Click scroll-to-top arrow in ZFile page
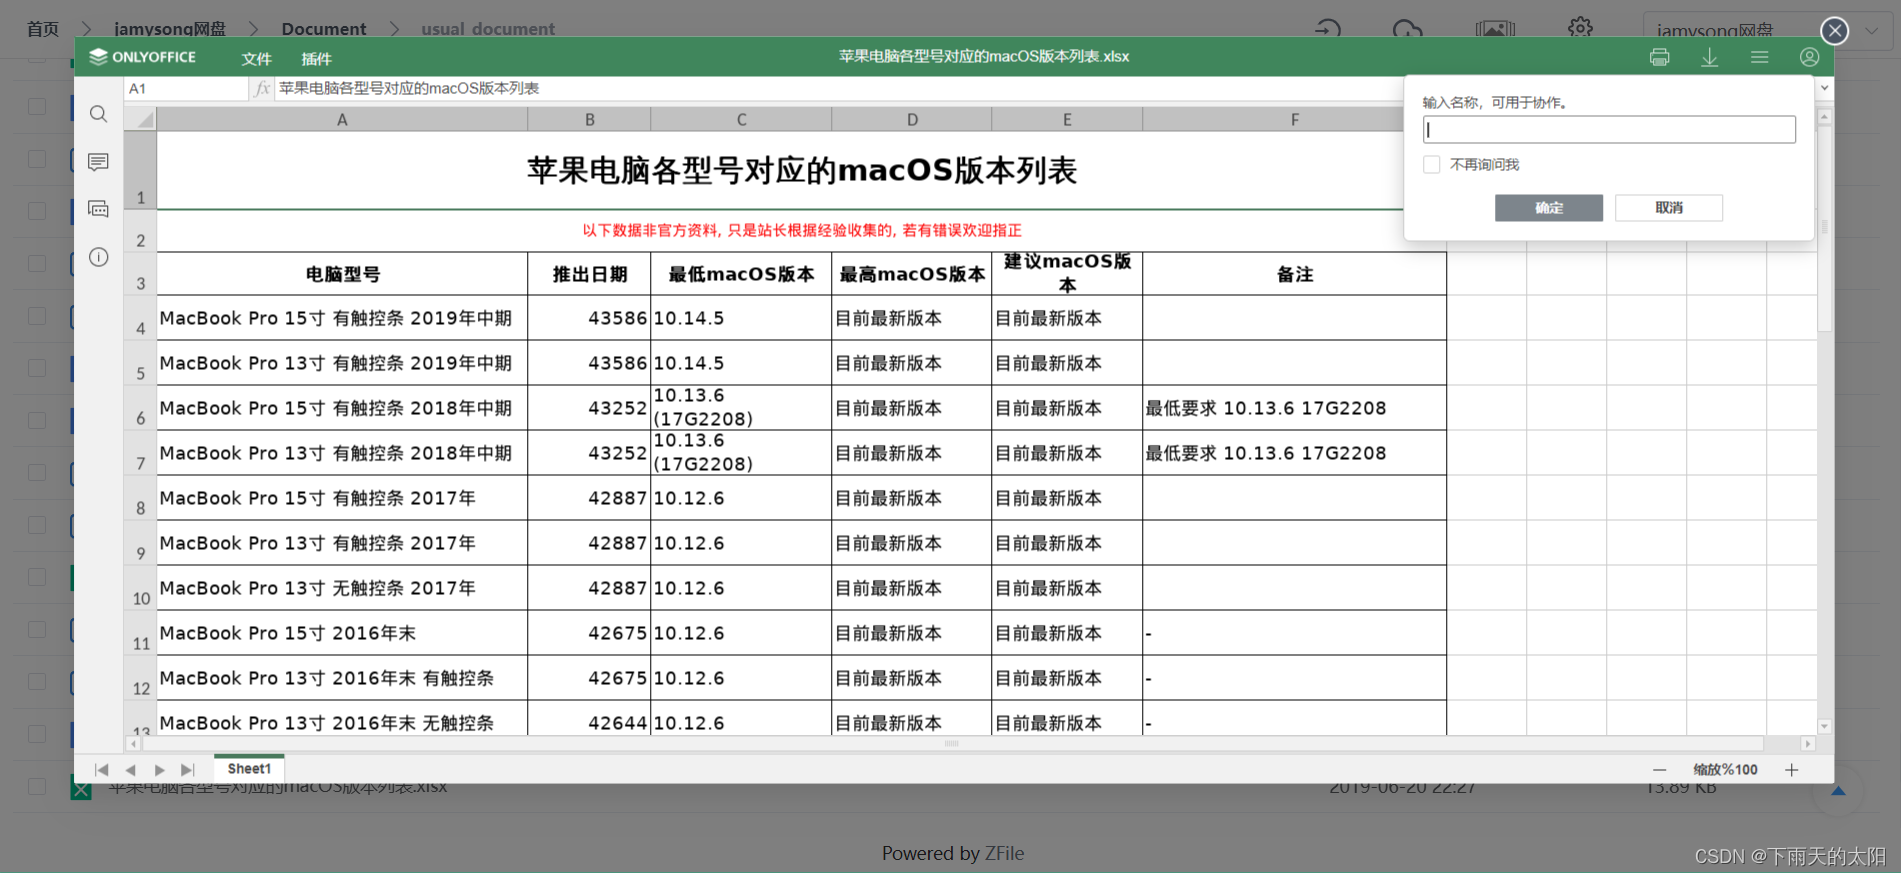This screenshot has width=1901, height=876. pyautogui.click(x=1838, y=791)
